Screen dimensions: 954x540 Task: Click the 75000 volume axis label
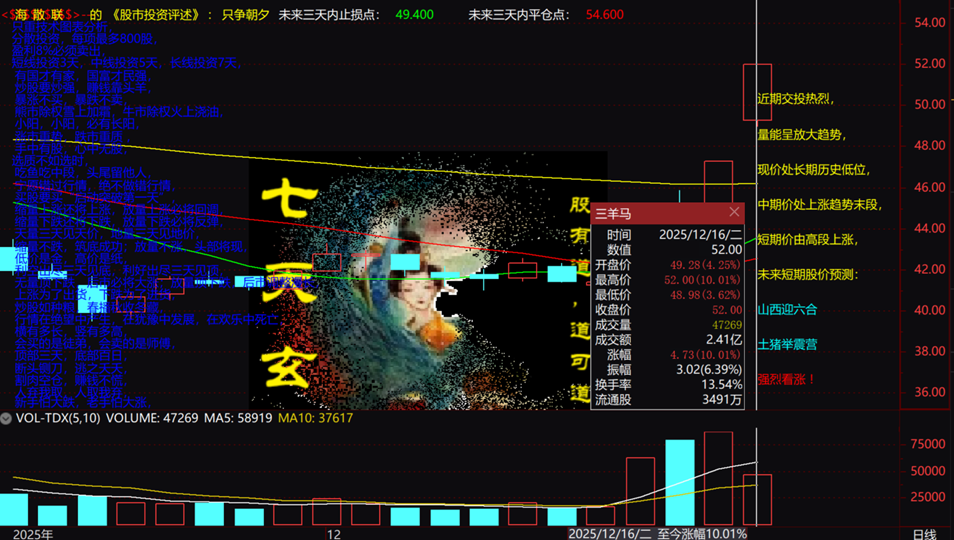[x=928, y=444]
